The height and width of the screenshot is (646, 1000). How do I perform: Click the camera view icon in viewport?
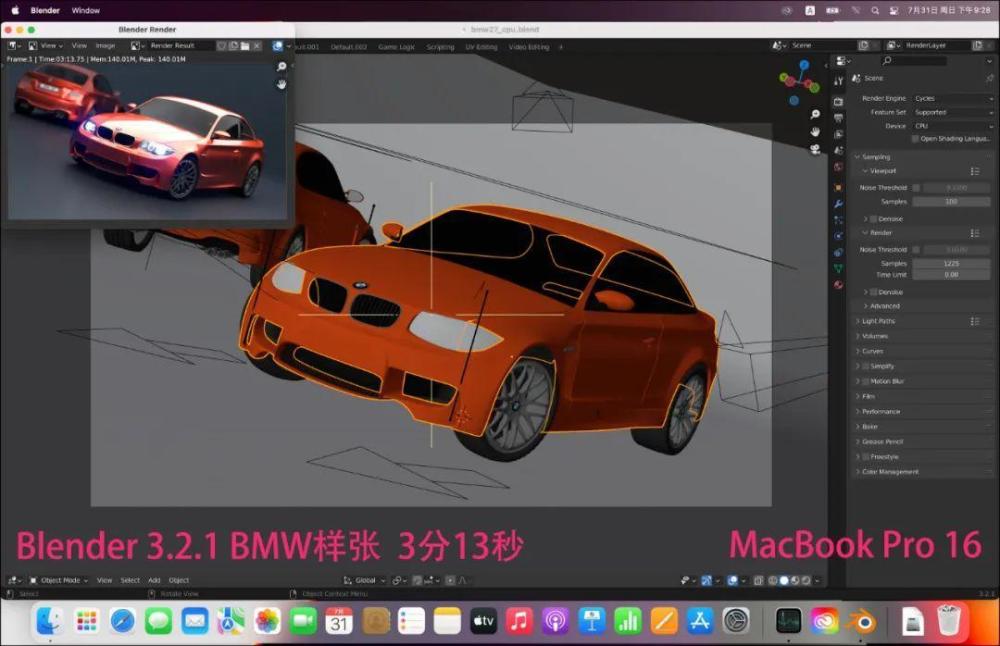pos(815,149)
